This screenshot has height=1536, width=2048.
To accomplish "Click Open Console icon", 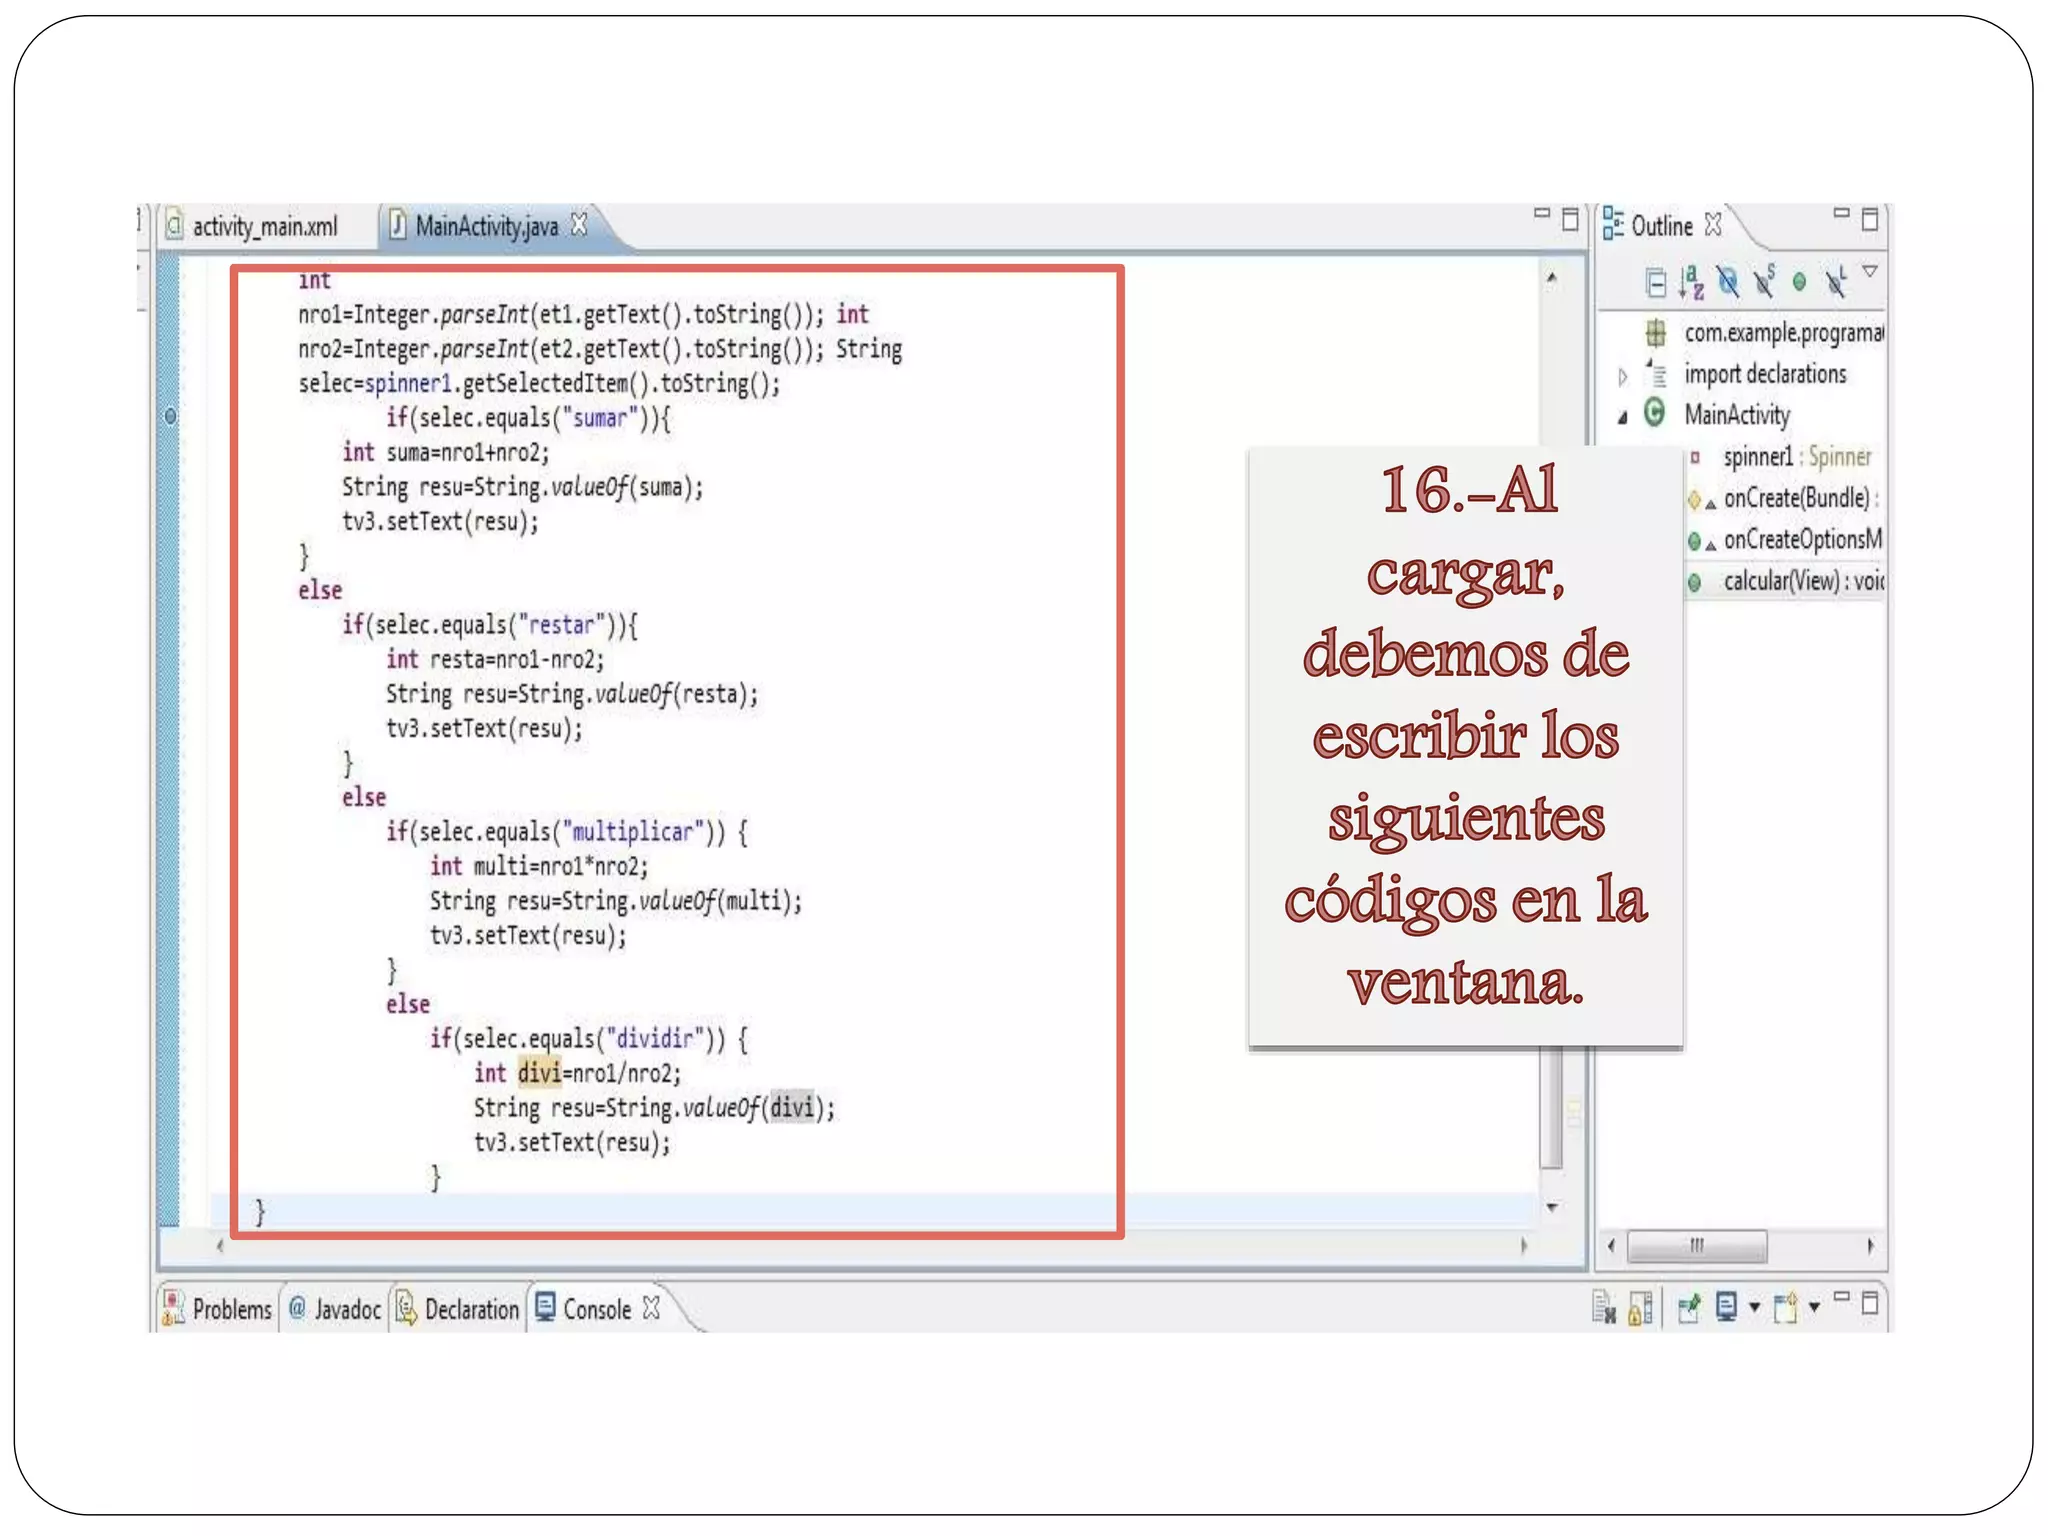I will point(1786,1308).
